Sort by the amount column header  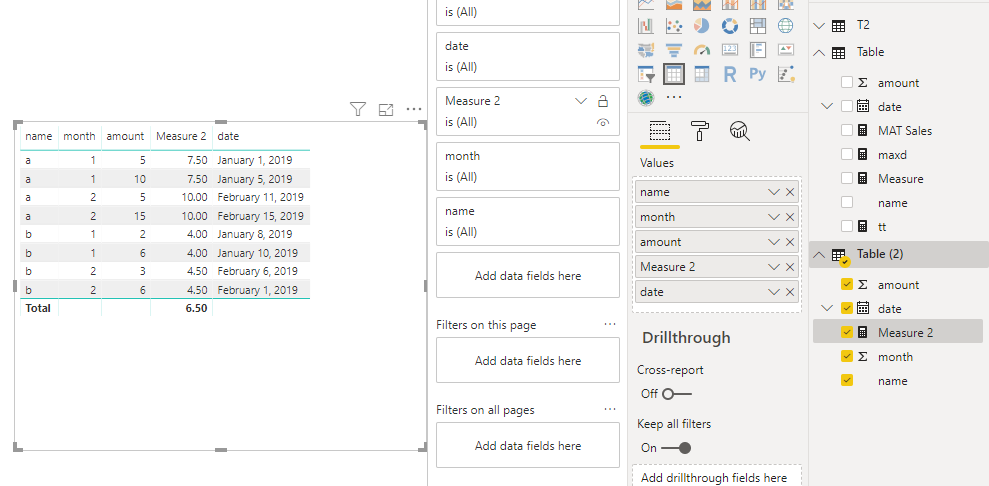tap(125, 136)
